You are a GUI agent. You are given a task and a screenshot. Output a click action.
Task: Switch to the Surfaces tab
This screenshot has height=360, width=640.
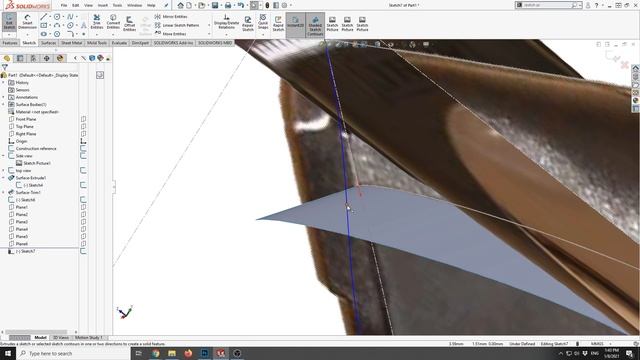click(x=49, y=43)
